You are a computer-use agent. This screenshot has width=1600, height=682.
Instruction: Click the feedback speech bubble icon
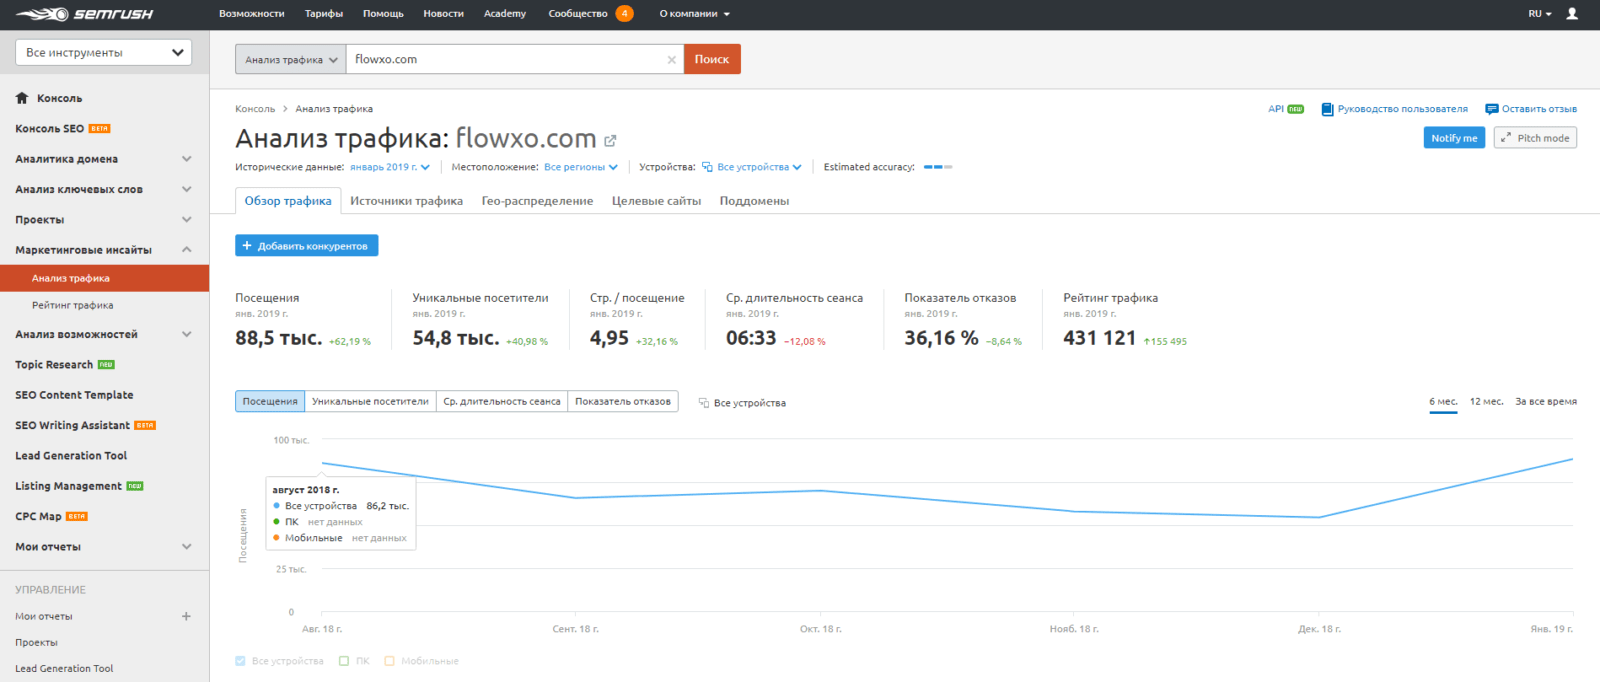pos(1491,109)
